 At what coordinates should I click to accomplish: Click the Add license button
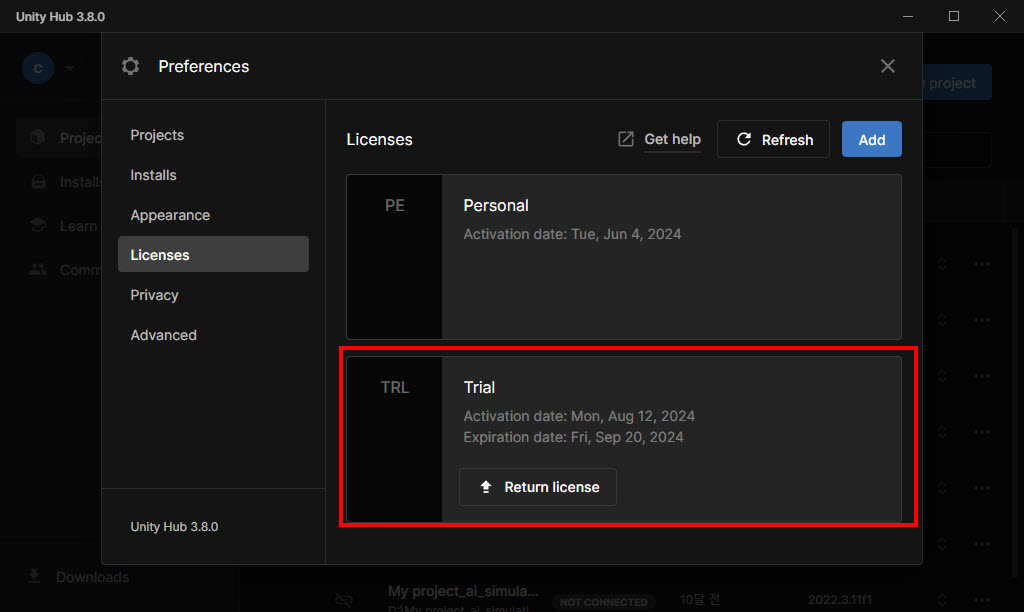tap(871, 139)
